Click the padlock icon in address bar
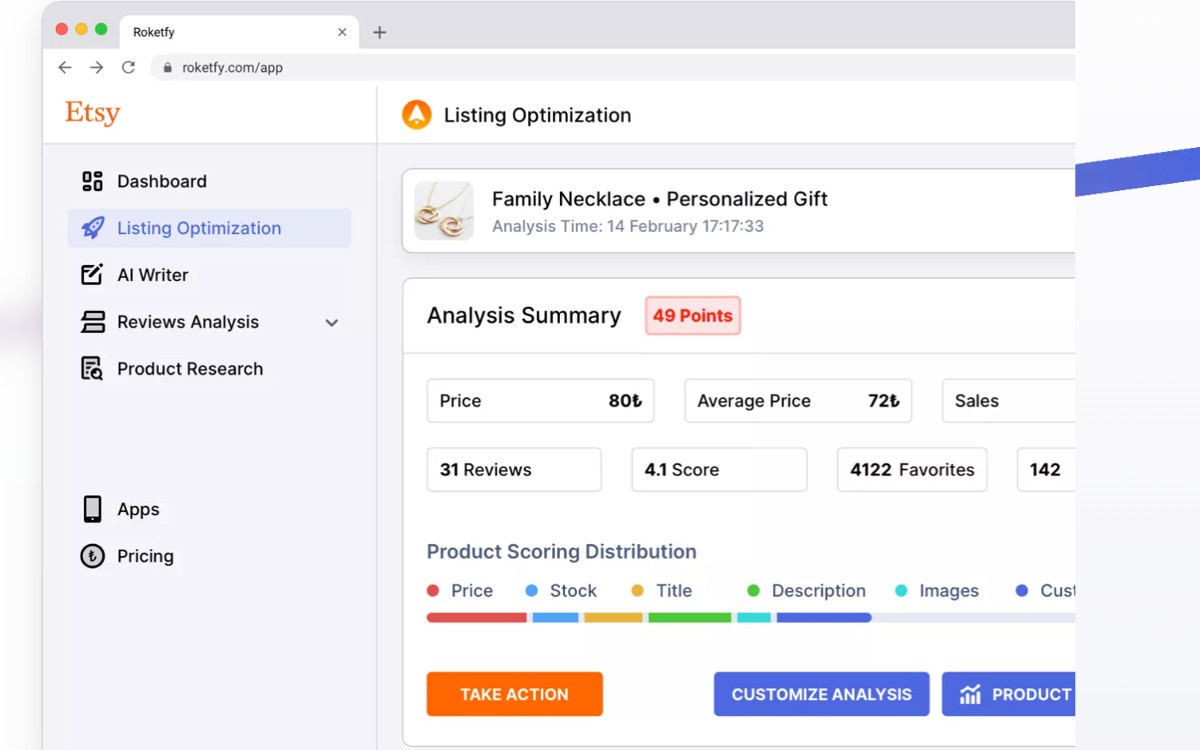 (167, 68)
